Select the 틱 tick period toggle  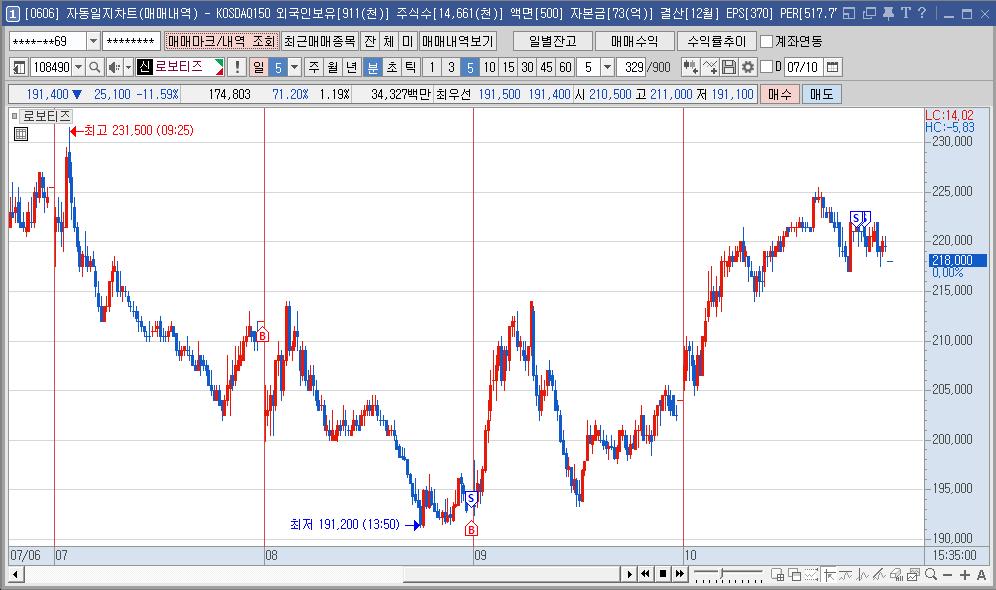(x=410, y=67)
